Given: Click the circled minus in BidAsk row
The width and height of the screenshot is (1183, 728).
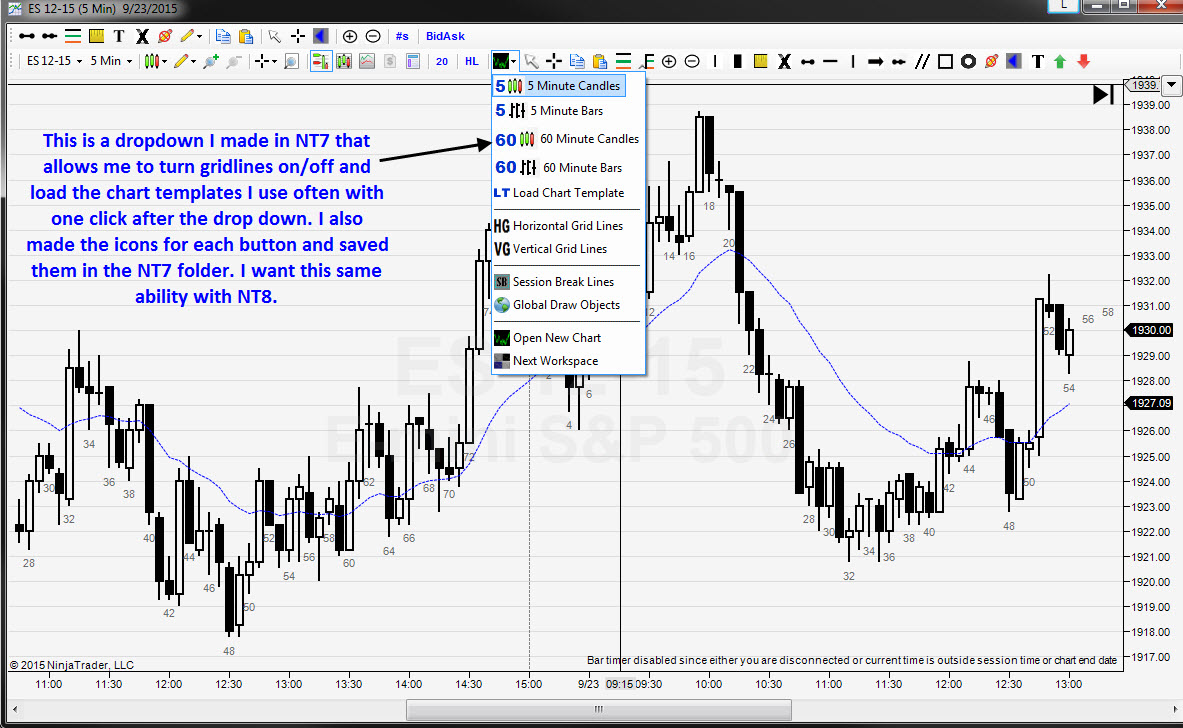Looking at the screenshot, I should (373, 36).
